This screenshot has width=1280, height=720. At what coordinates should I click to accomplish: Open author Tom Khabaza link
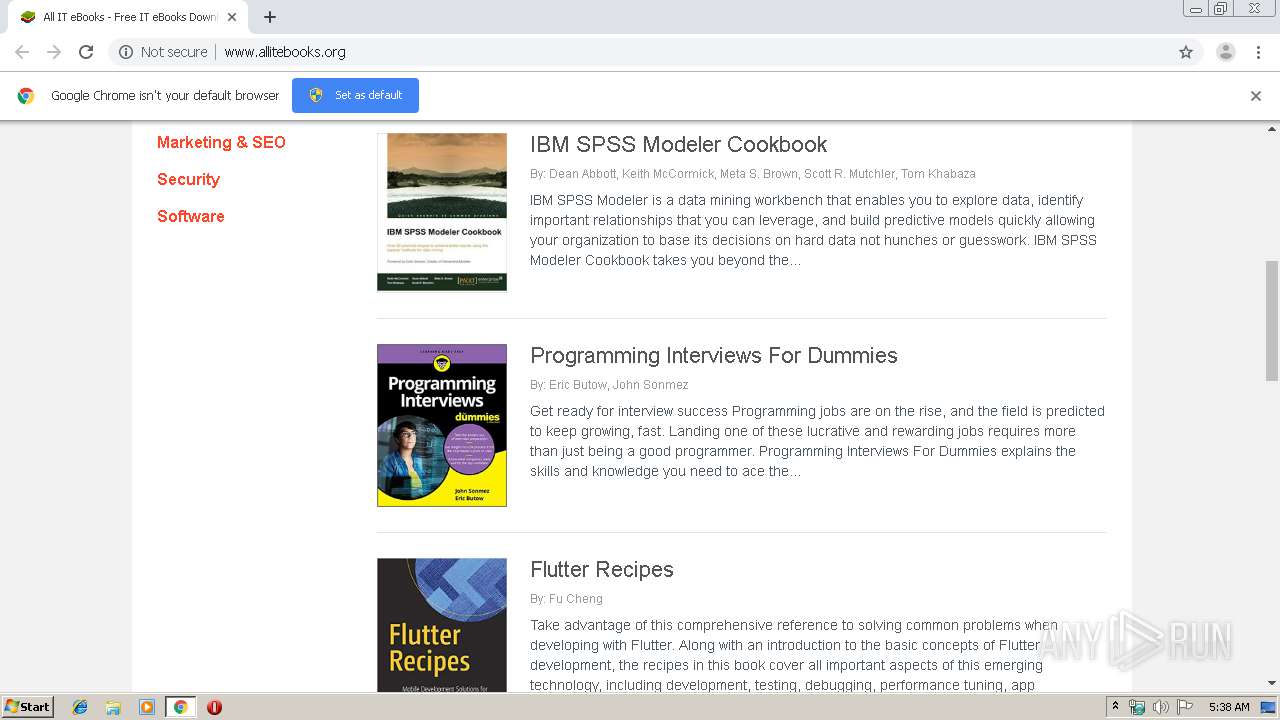(x=938, y=174)
